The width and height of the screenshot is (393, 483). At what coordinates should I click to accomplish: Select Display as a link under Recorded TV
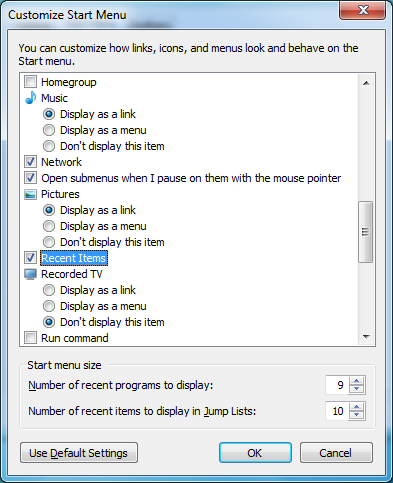click(x=49, y=290)
